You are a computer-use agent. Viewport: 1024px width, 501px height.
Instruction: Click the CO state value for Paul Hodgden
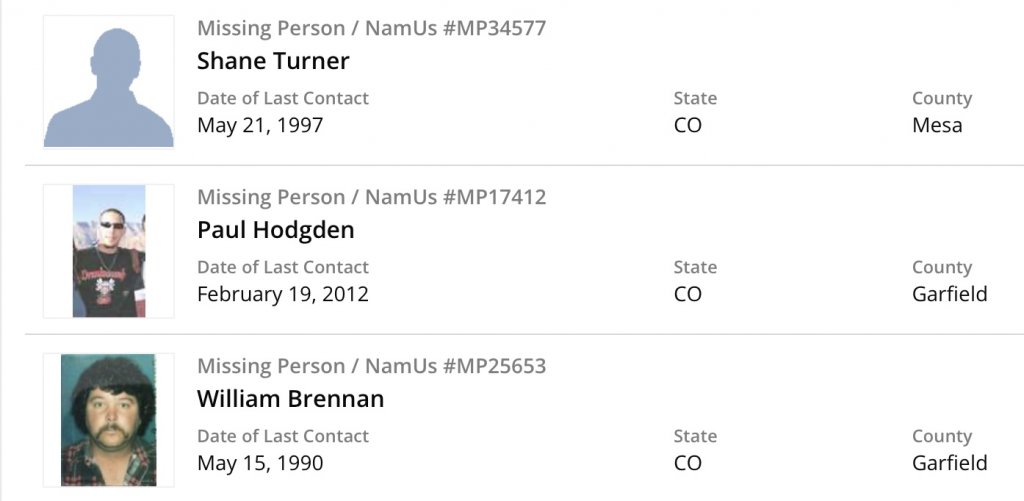(x=688, y=294)
